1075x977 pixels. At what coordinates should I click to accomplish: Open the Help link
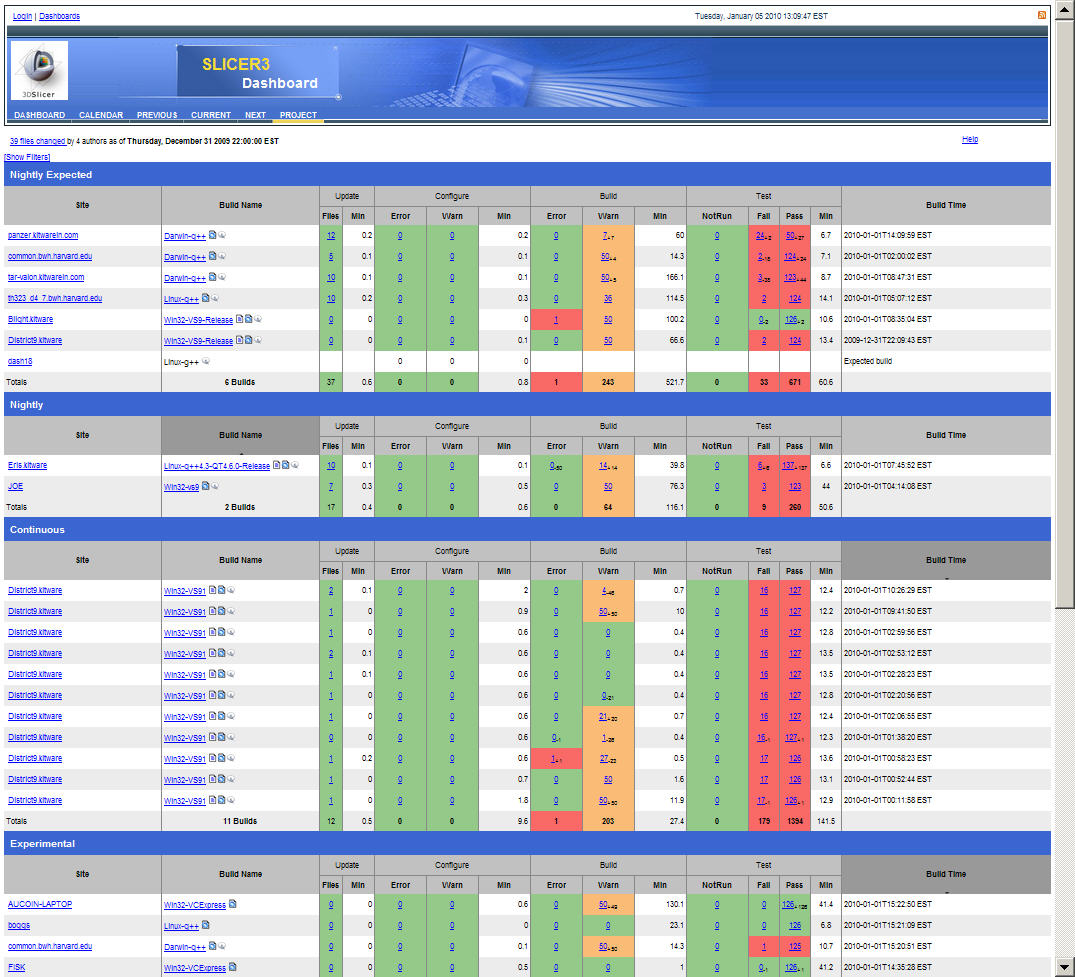tap(969, 140)
